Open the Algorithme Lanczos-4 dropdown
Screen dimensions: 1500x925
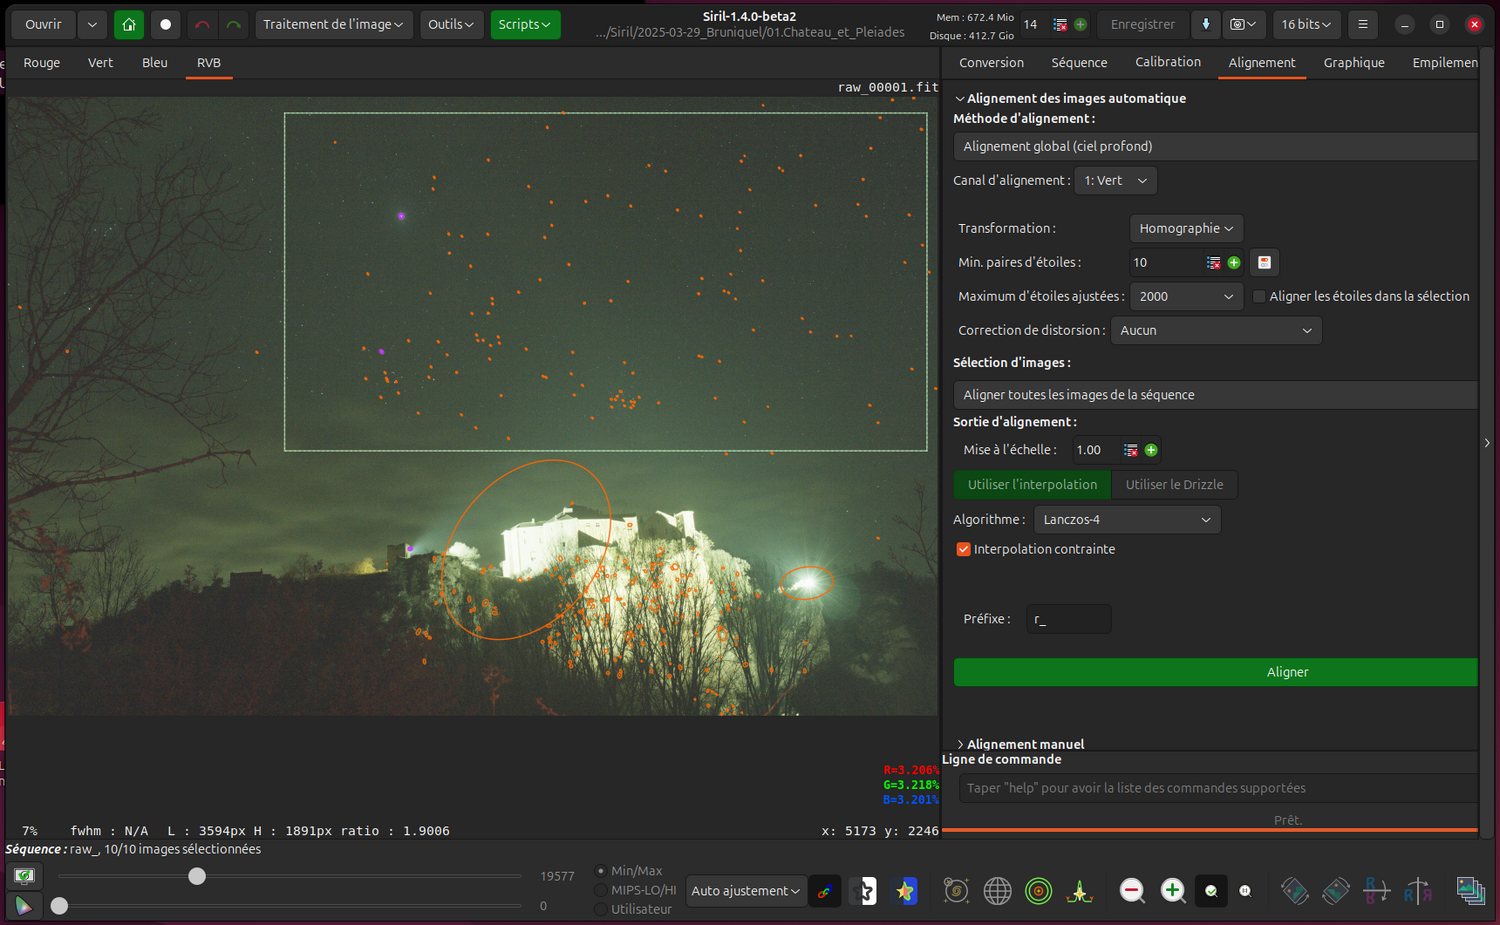[1126, 519]
